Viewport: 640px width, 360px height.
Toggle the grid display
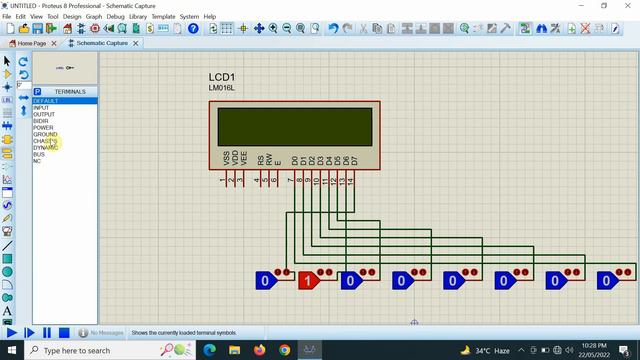[227, 28]
